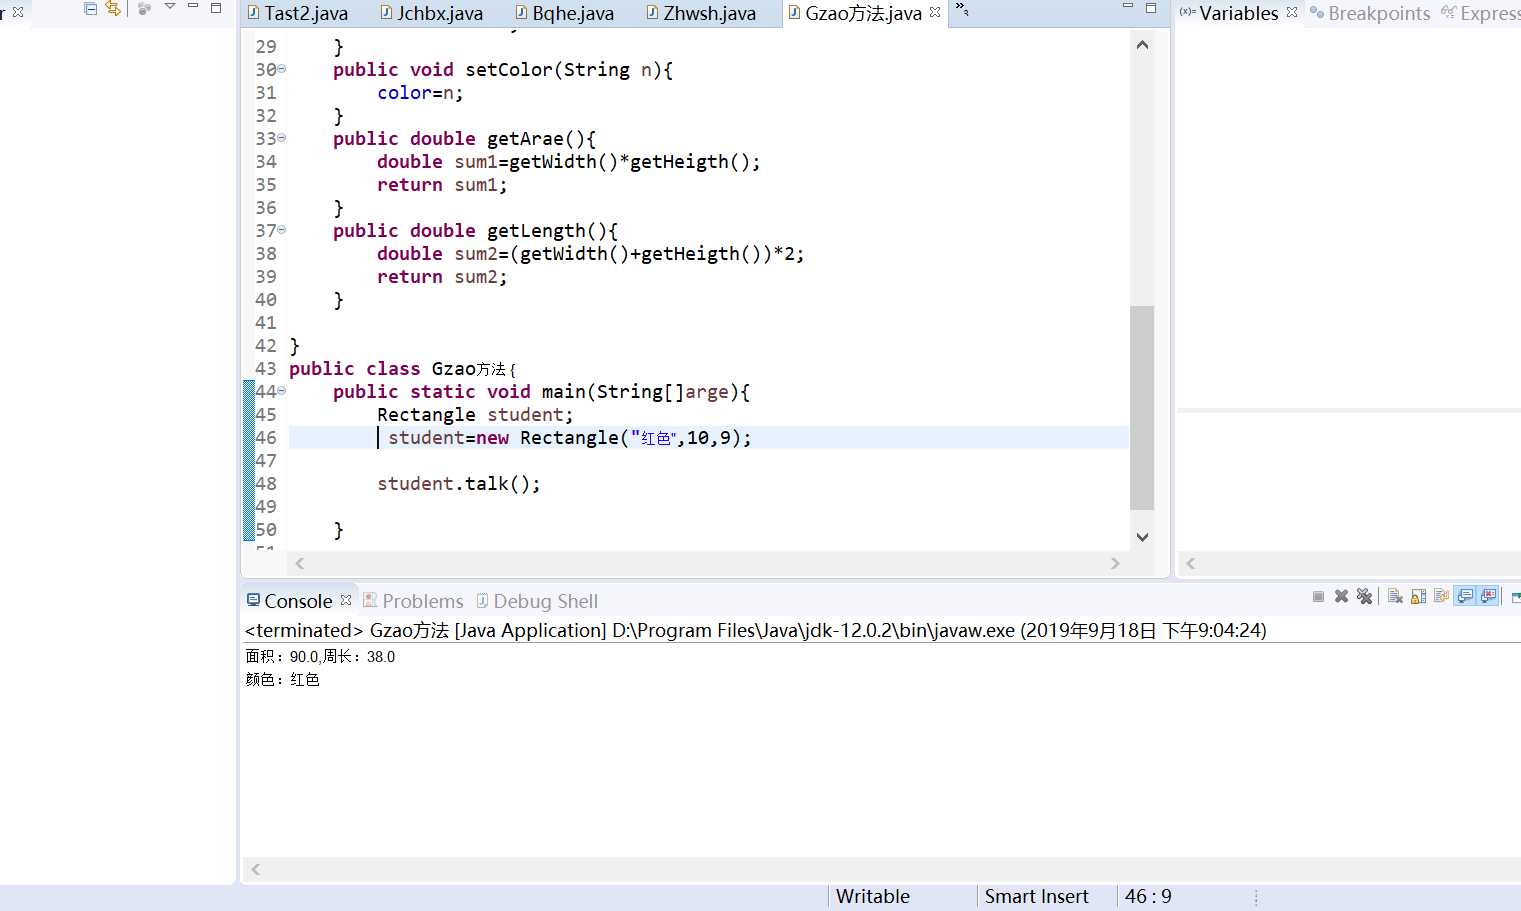Click the editor vertical scrollbar thumb
The height and width of the screenshot is (911, 1521).
[1142, 408]
